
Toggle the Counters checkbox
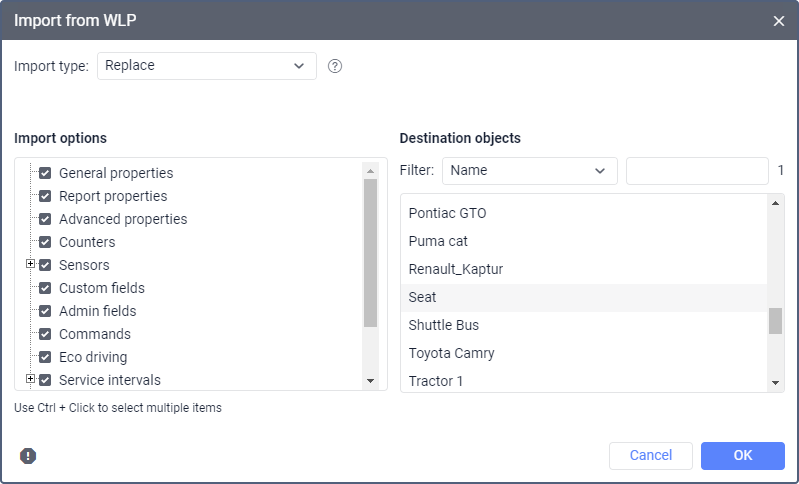(45, 242)
